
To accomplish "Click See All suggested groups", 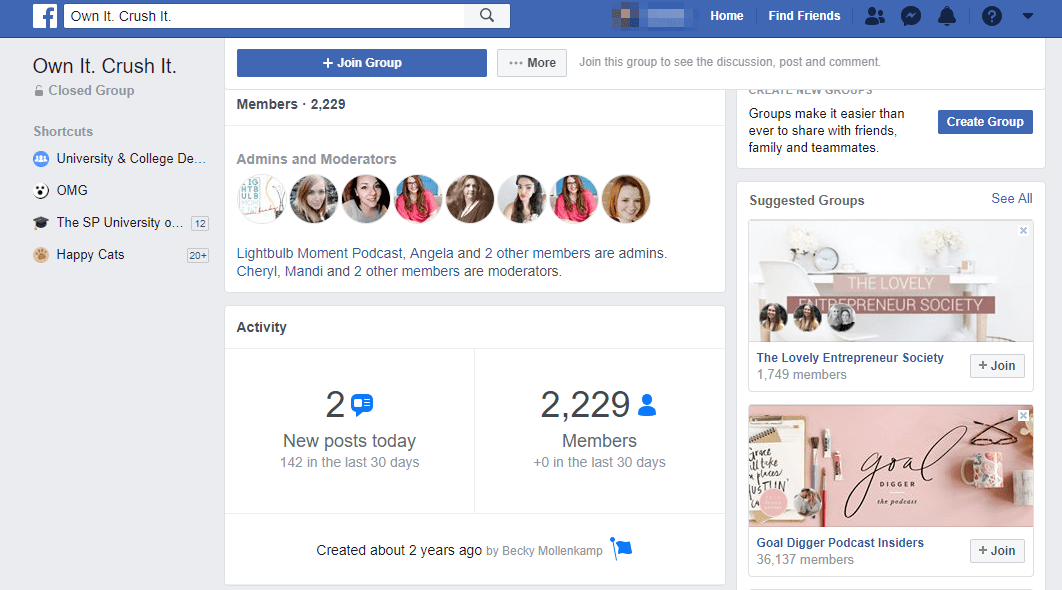I will tap(1012, 198).
